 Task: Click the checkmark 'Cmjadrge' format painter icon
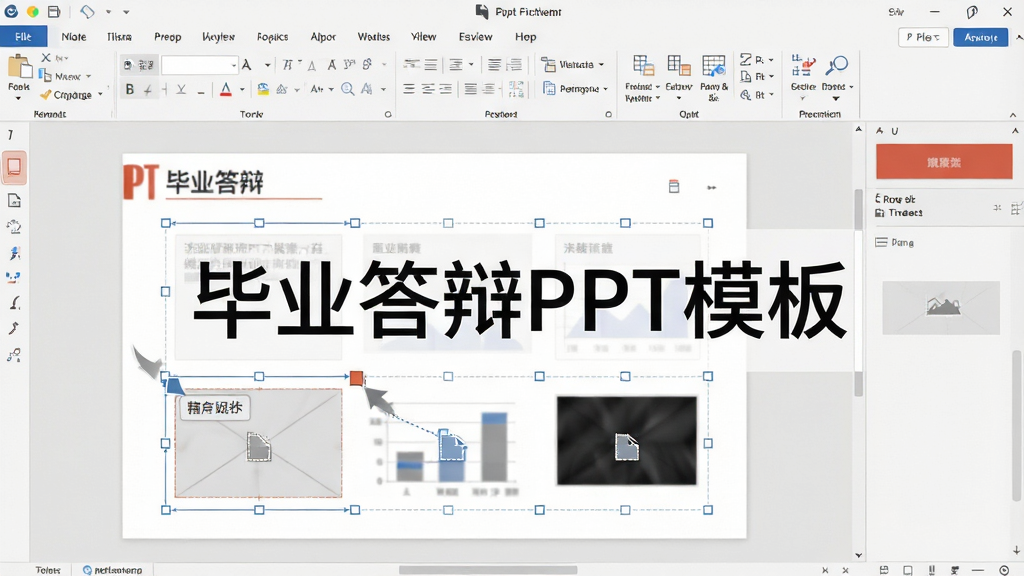point(45,95)
